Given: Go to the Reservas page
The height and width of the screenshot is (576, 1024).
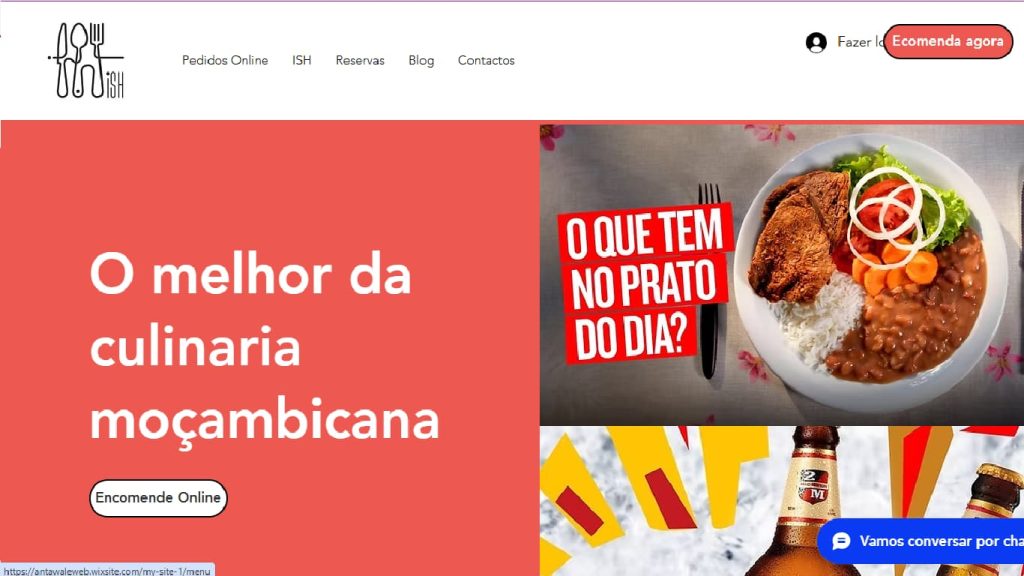Looking at the screenshot, I should pos(360,60).
